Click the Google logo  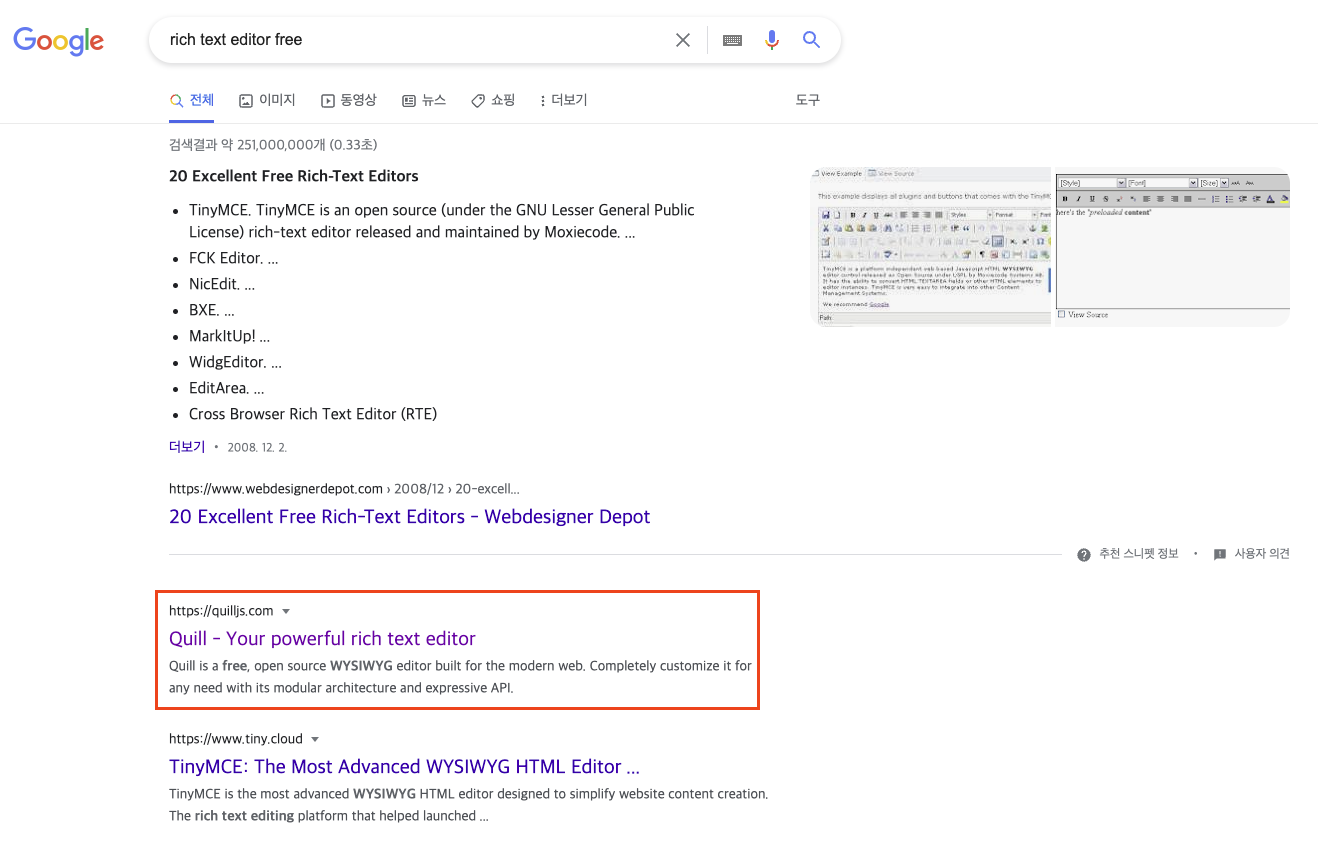click(x=58, y=40)
